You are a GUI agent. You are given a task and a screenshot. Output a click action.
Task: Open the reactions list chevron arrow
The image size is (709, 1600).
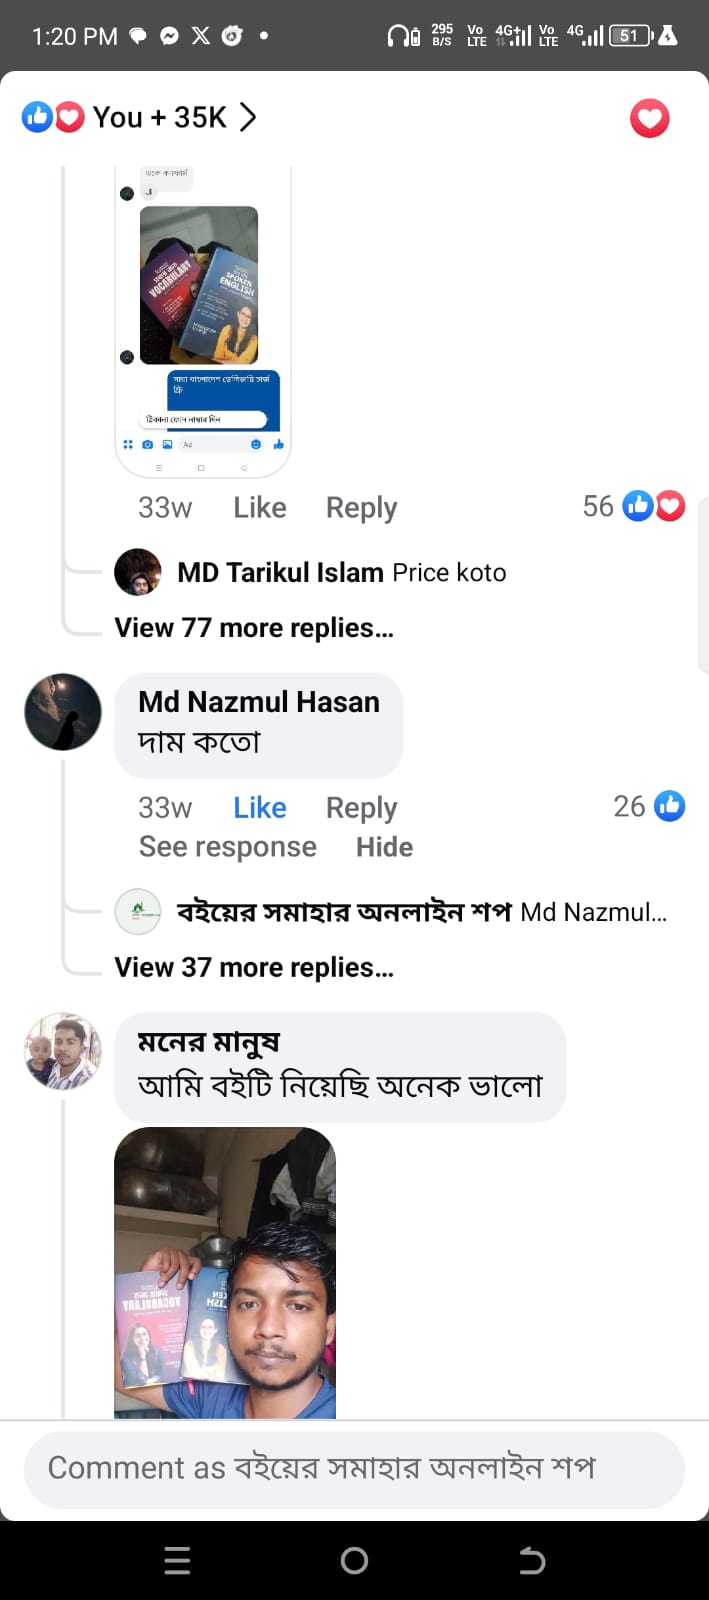[248, 117]
